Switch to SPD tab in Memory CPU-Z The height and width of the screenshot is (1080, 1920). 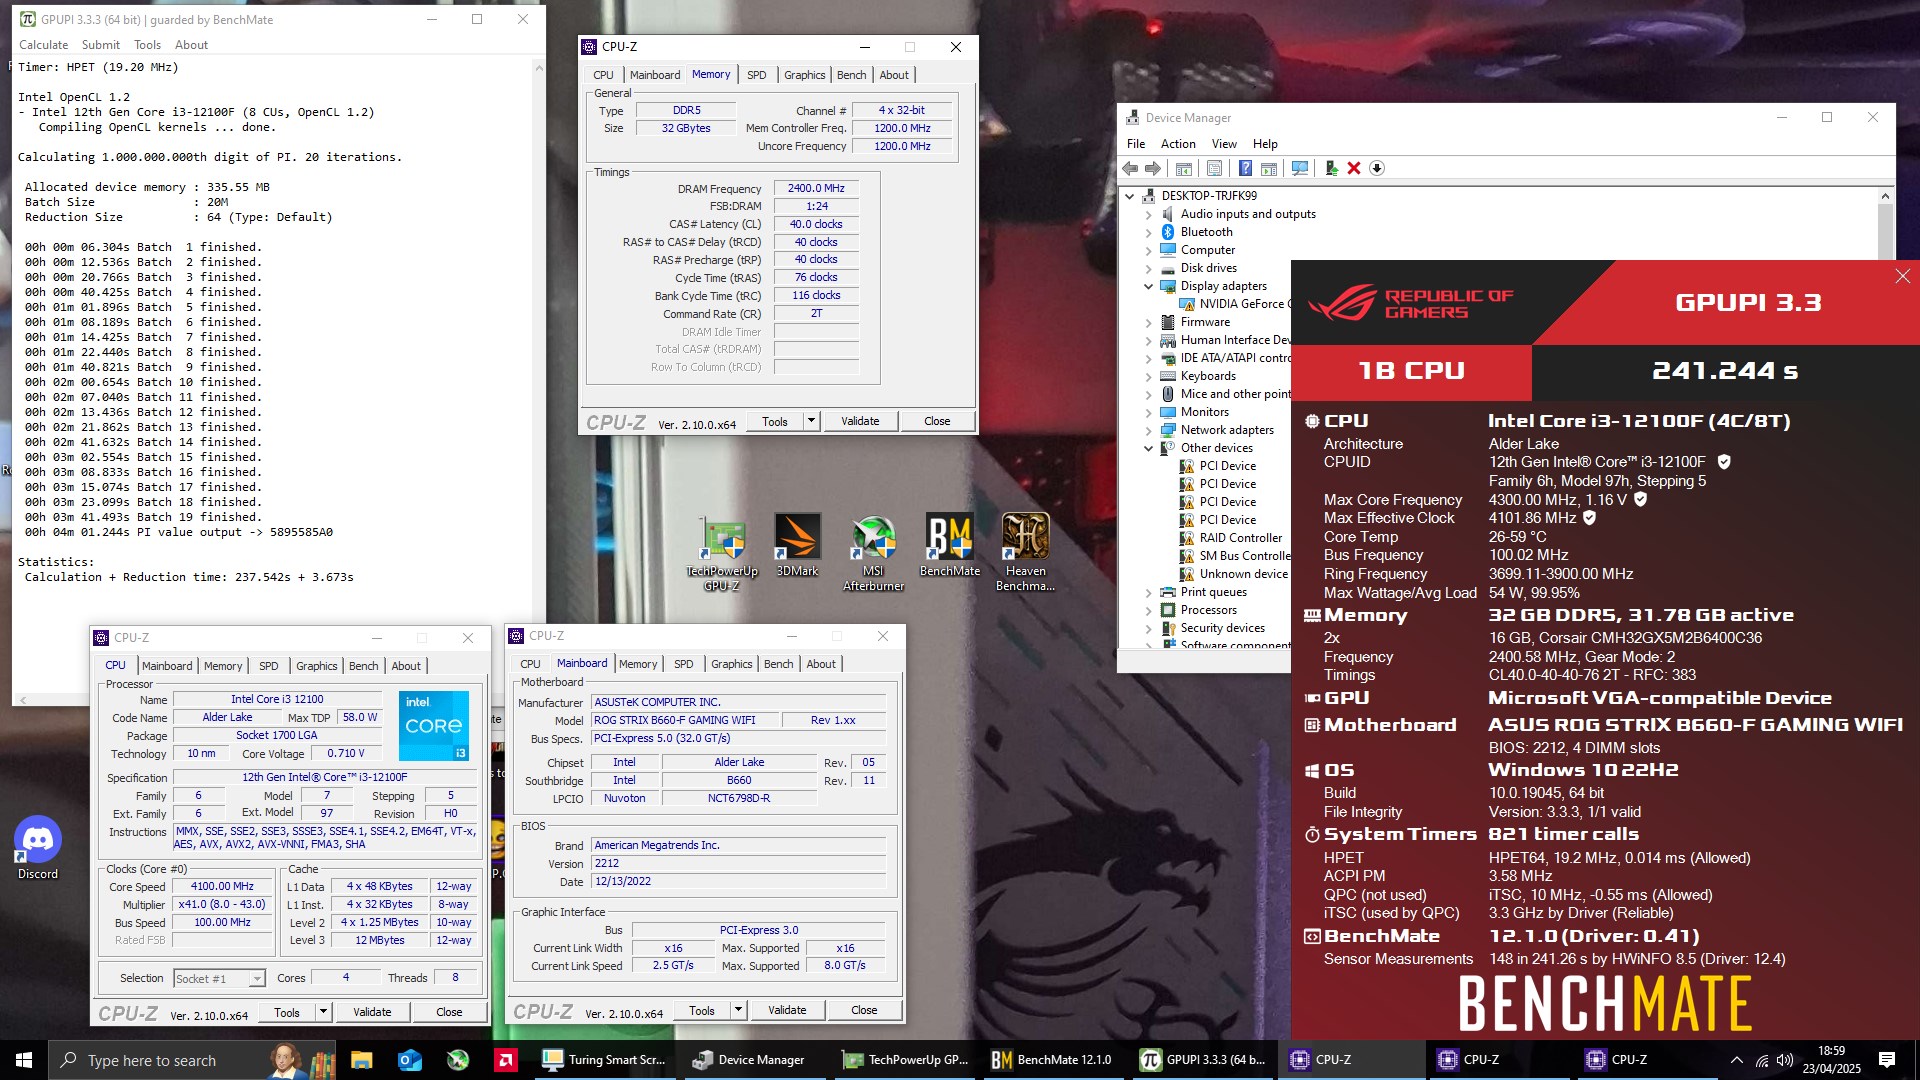[757, 75]
